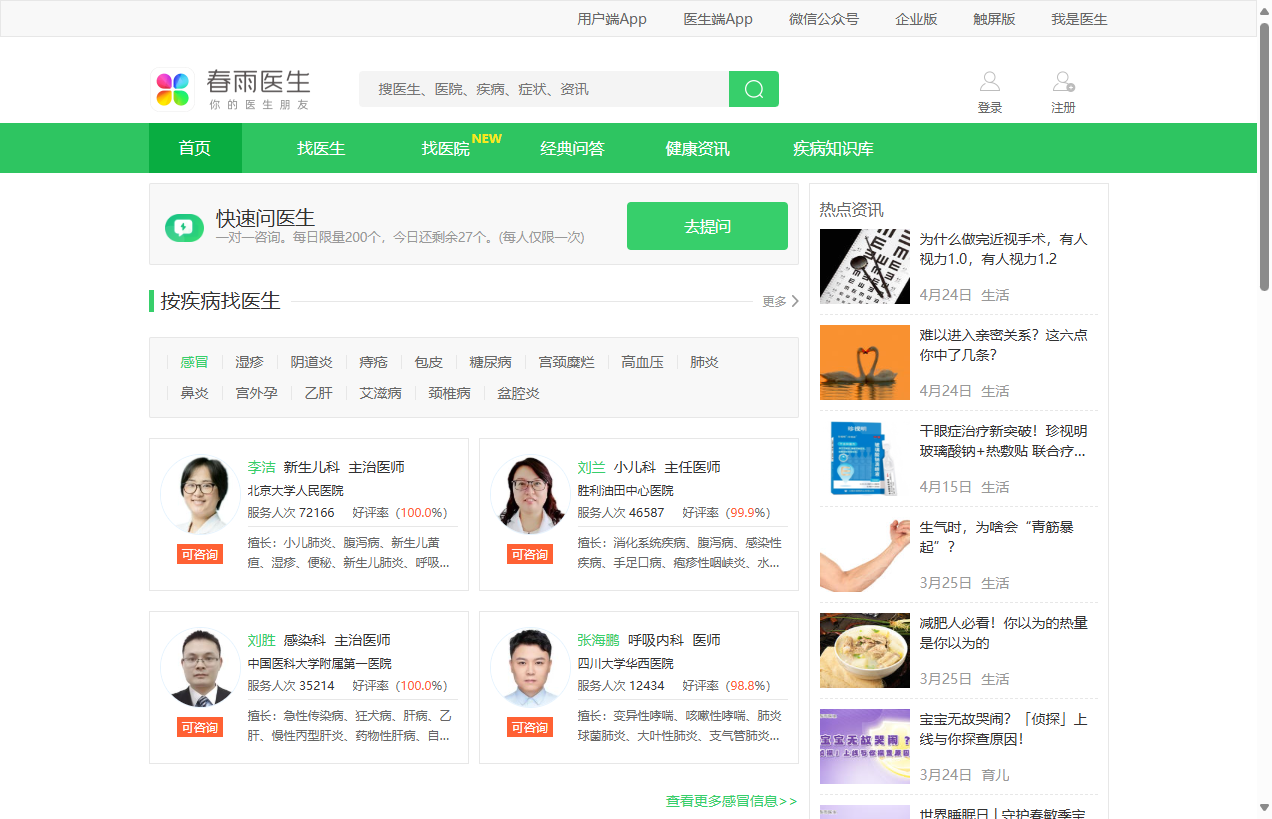Select the 糖尿病 disease filter

(x=490, y=362)
